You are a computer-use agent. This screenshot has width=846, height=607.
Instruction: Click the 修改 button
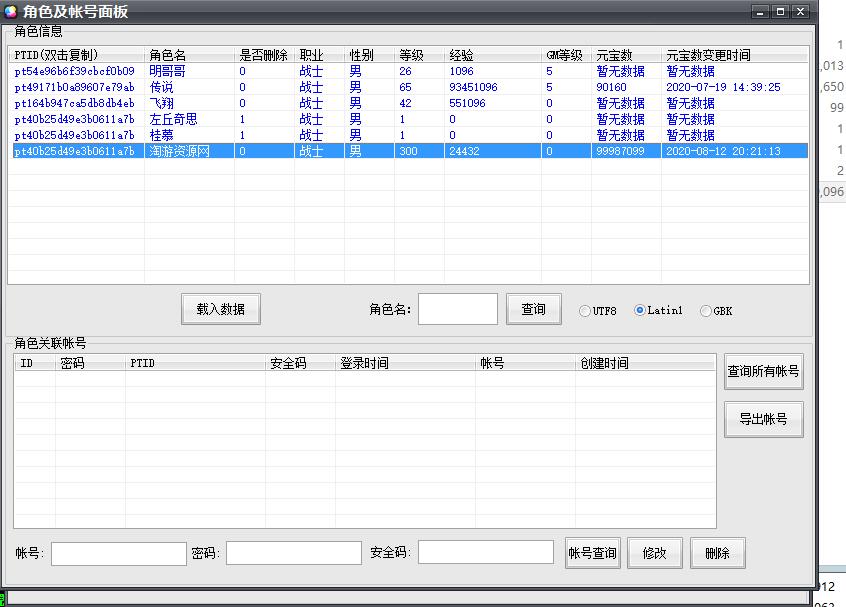click(654, 553)
